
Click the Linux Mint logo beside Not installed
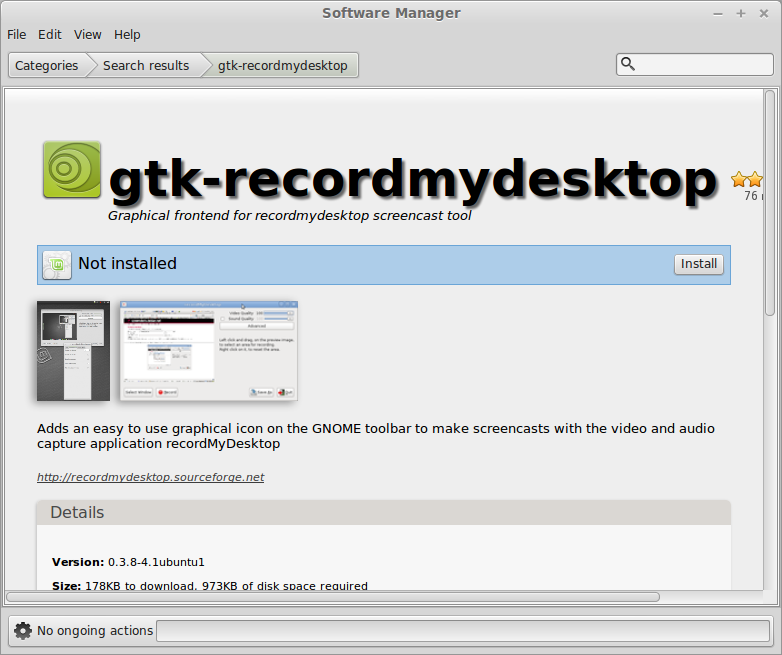coord(57,265)
